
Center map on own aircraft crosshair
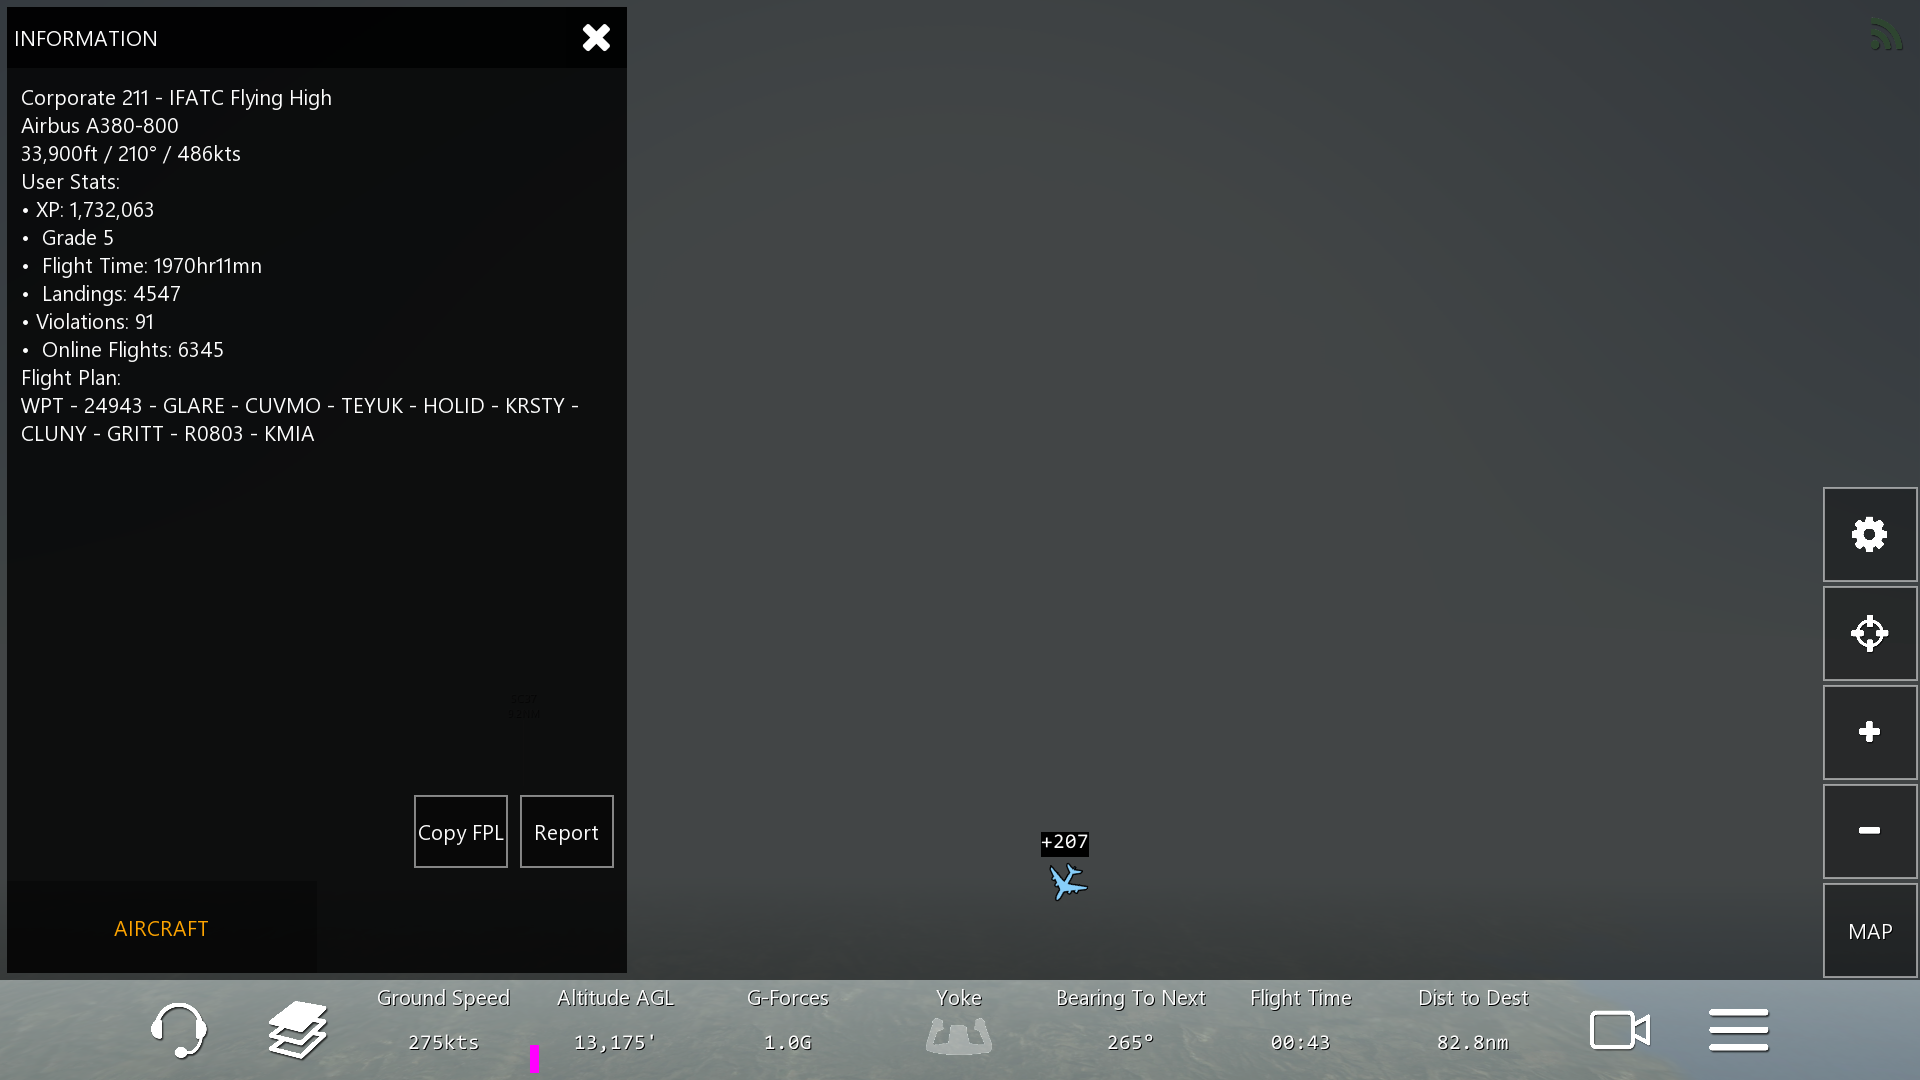[1869, 634]
